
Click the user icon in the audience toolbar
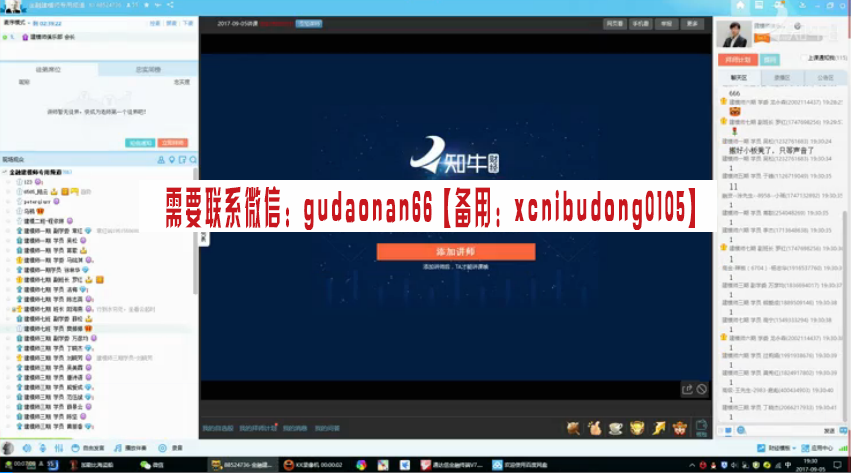point(161,160)
